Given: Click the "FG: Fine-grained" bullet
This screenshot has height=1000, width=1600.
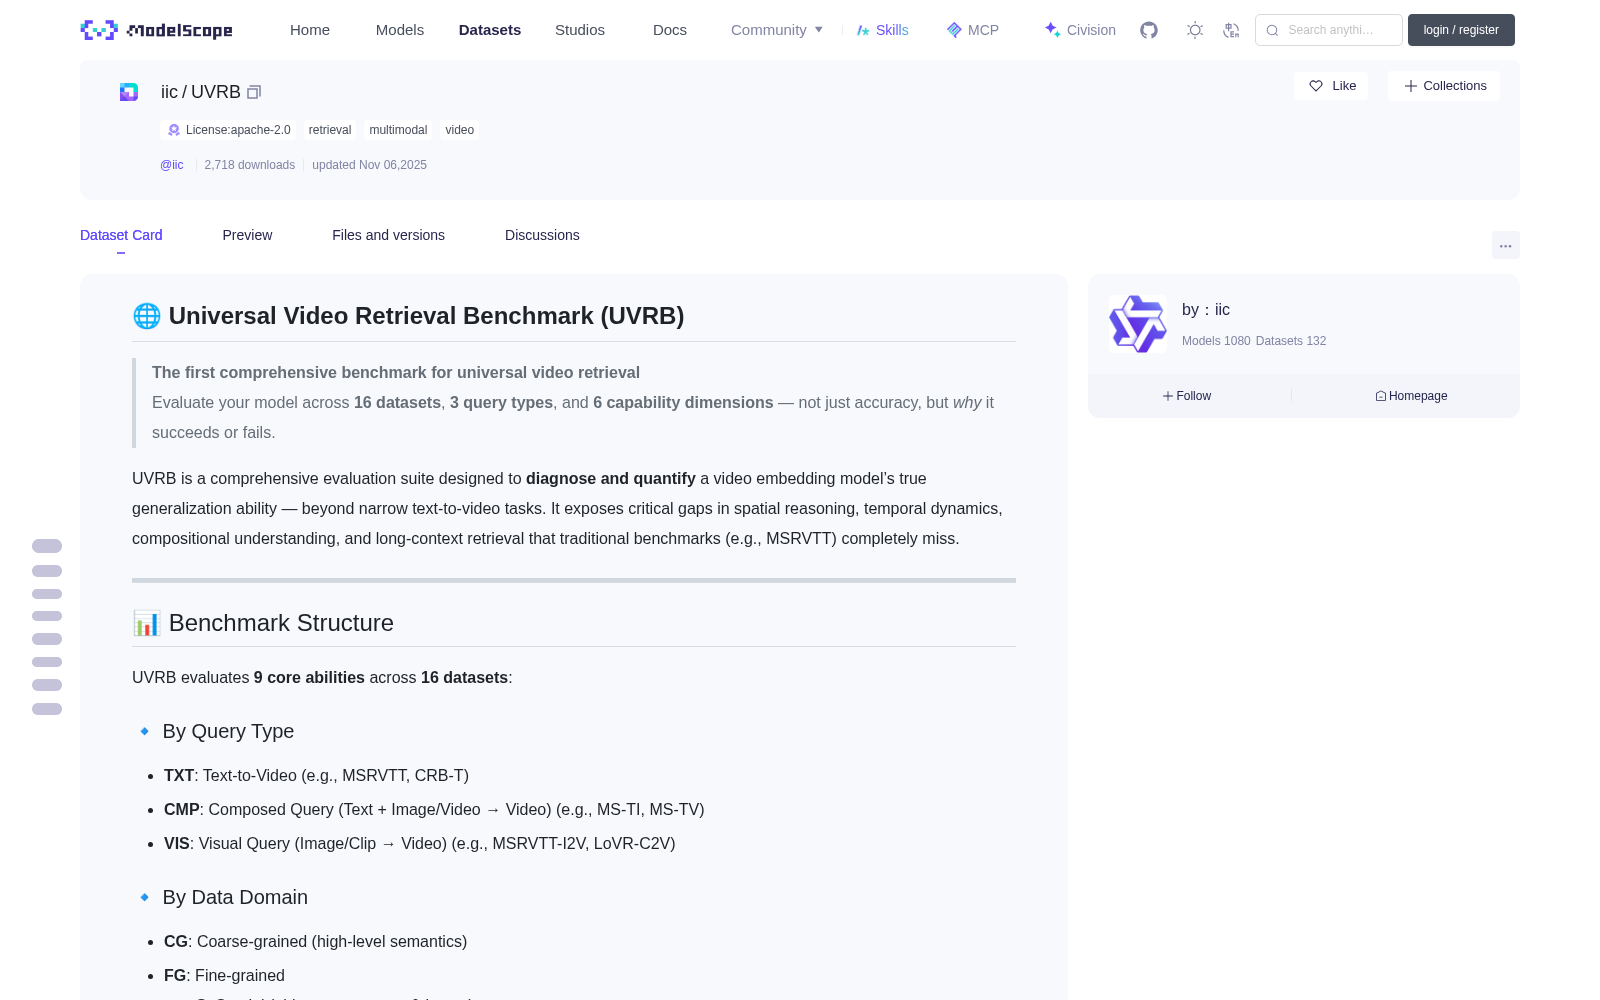Looking at the screenshot, I should coord(224,976).
